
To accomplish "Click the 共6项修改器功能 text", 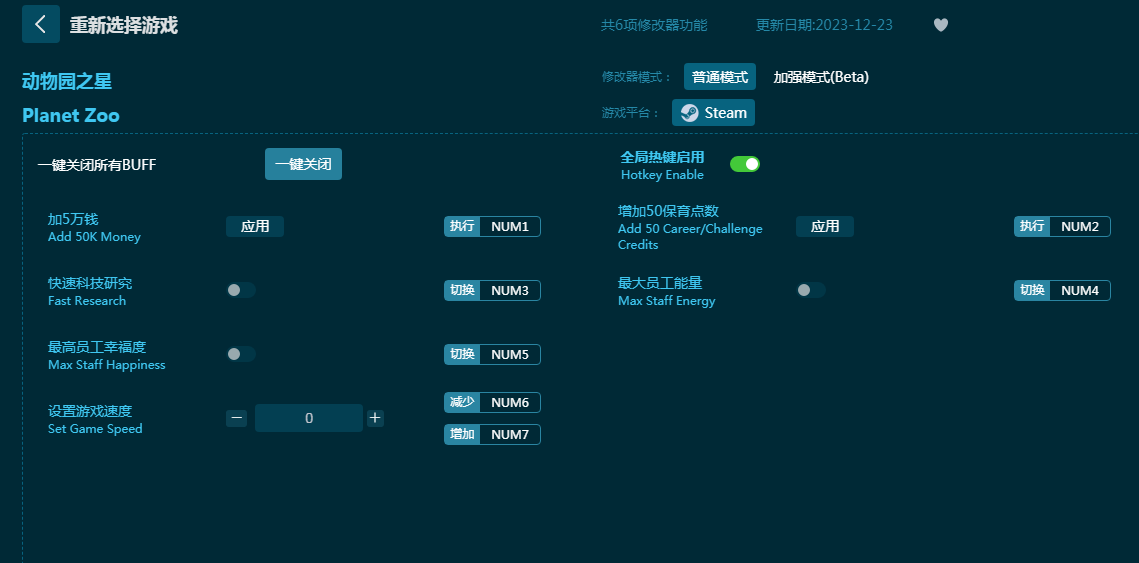I will click(654, 25).
